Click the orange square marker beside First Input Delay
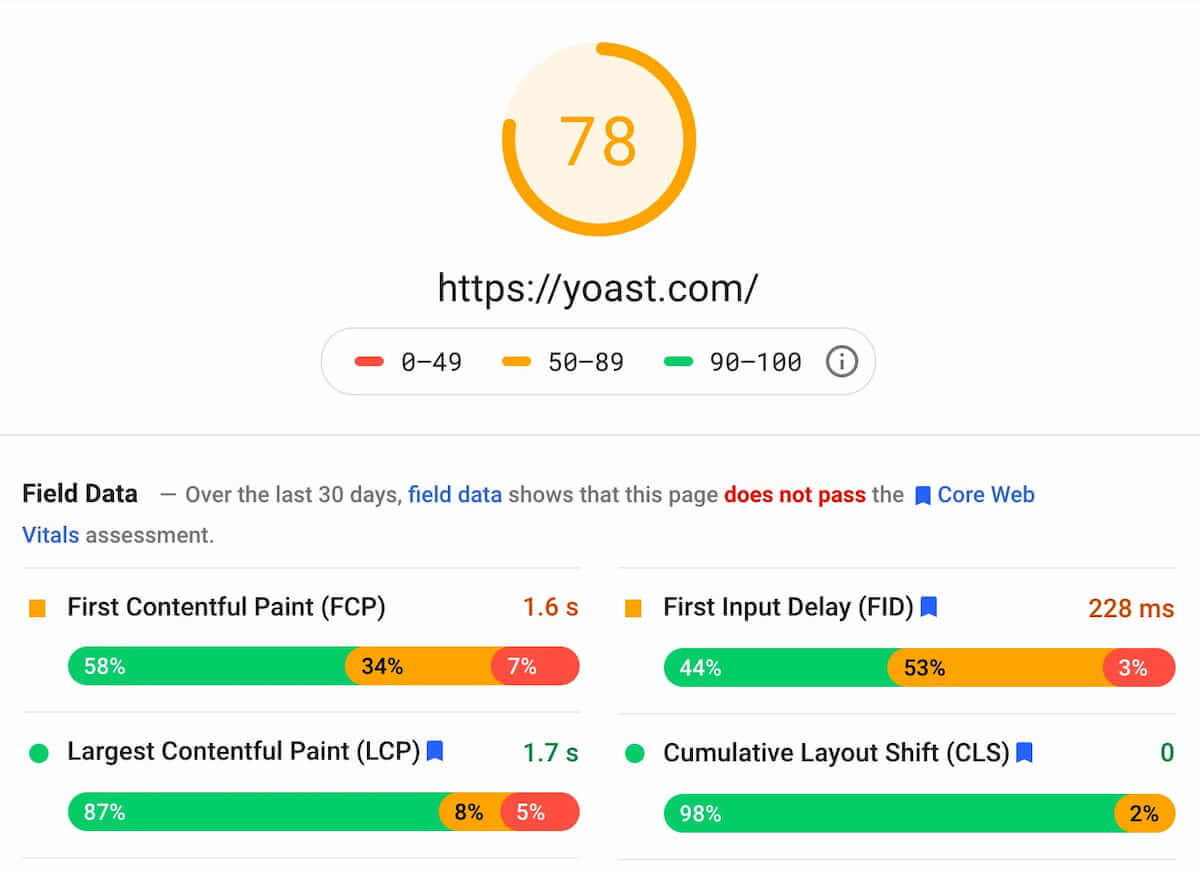This screenshot has height=870, width=1200. [633, 608]
